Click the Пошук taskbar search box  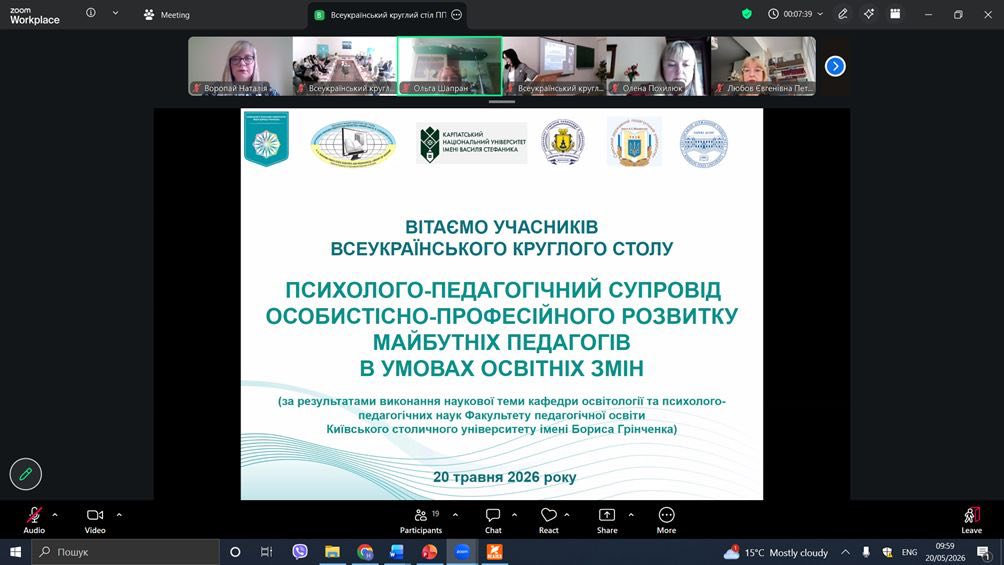(126, 552)
